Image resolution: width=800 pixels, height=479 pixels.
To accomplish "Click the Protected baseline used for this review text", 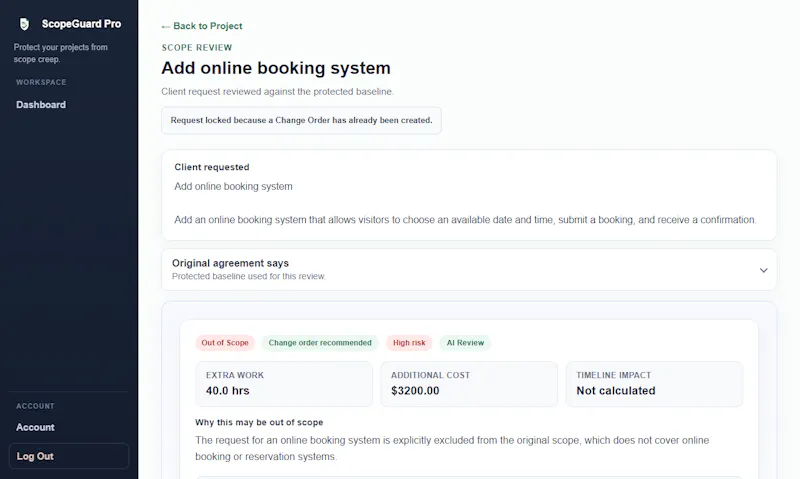I will [248, 276].
